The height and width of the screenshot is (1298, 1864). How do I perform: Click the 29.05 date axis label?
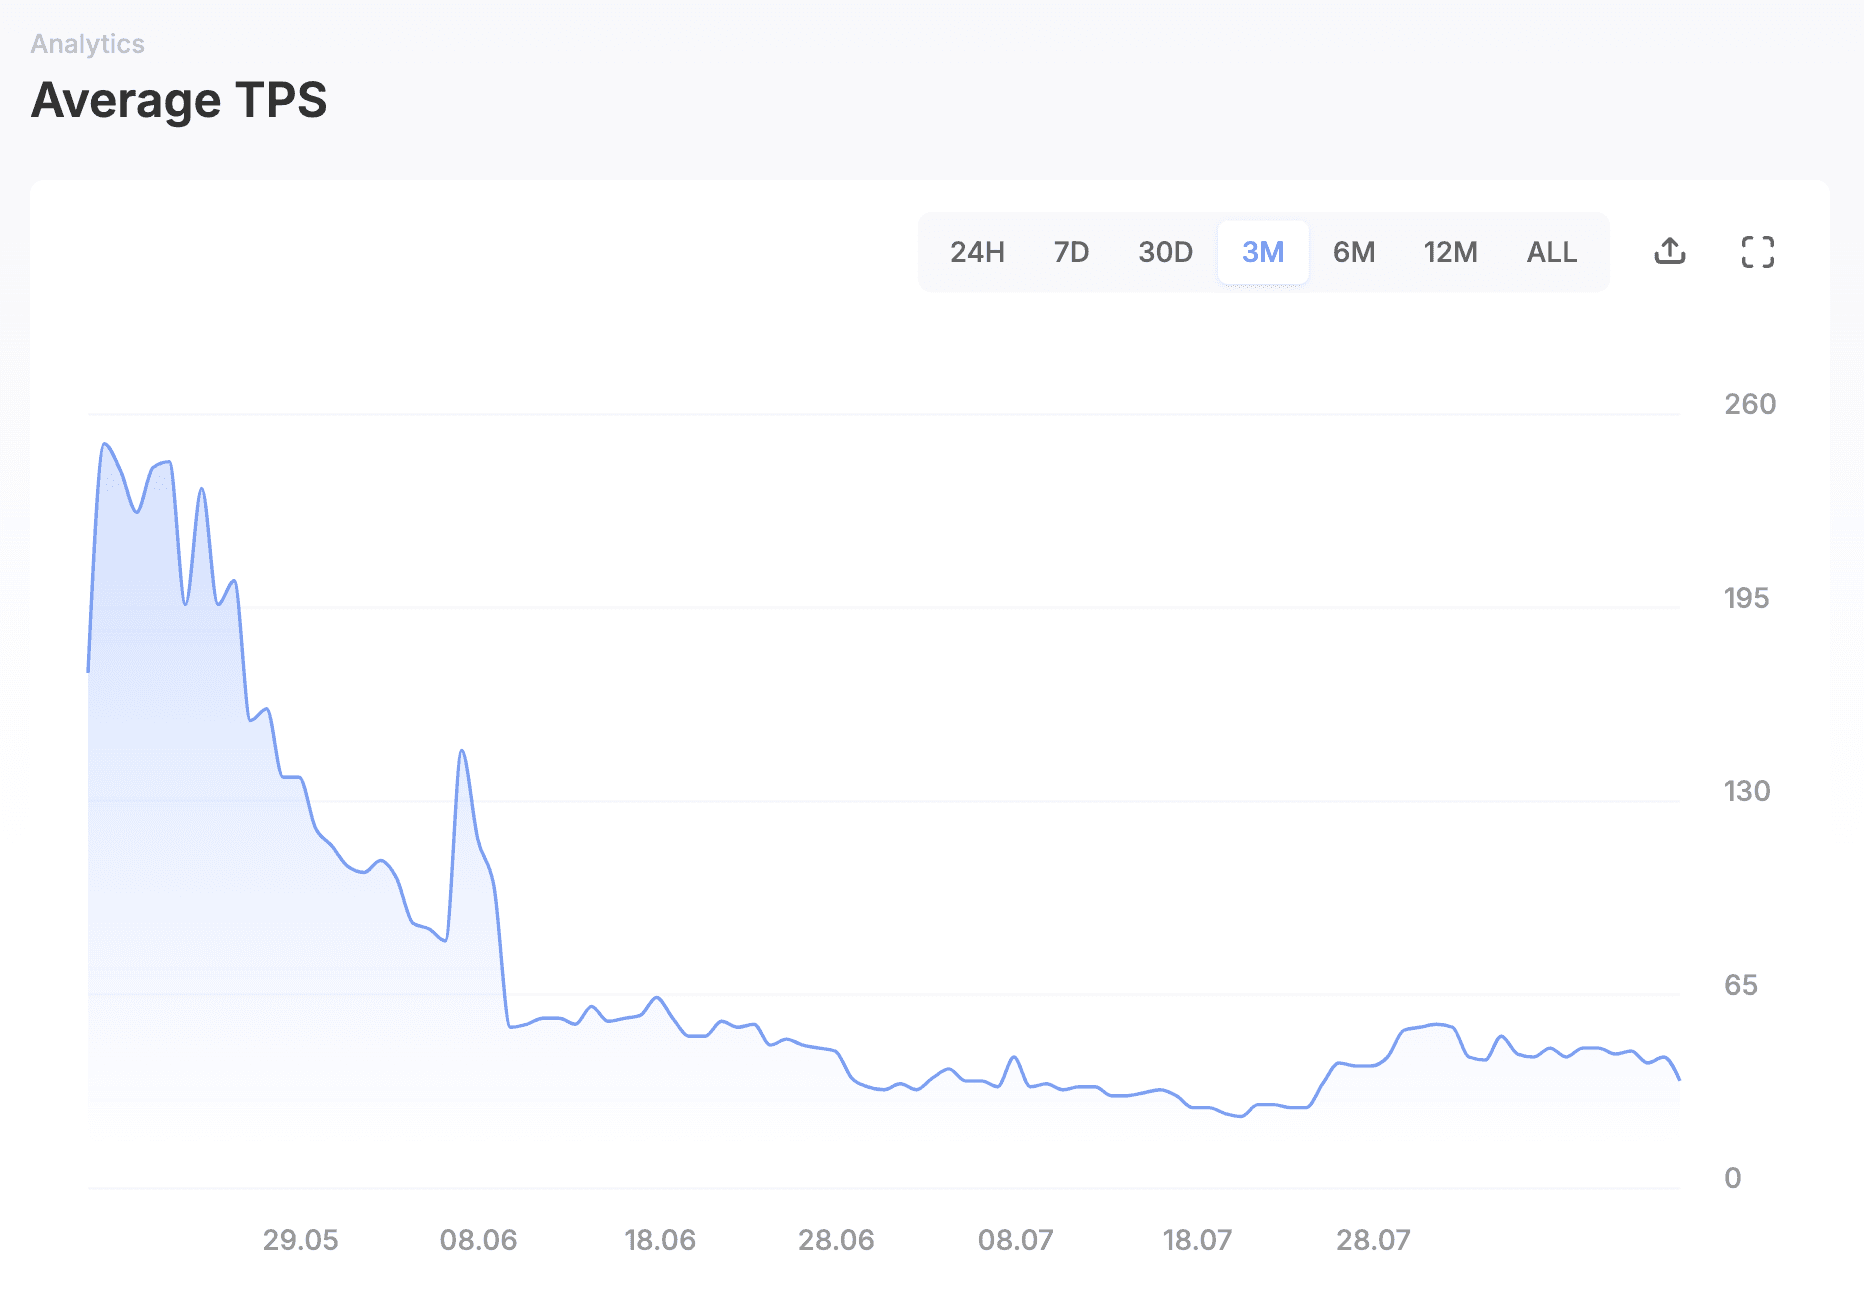tap(300, 1240)
